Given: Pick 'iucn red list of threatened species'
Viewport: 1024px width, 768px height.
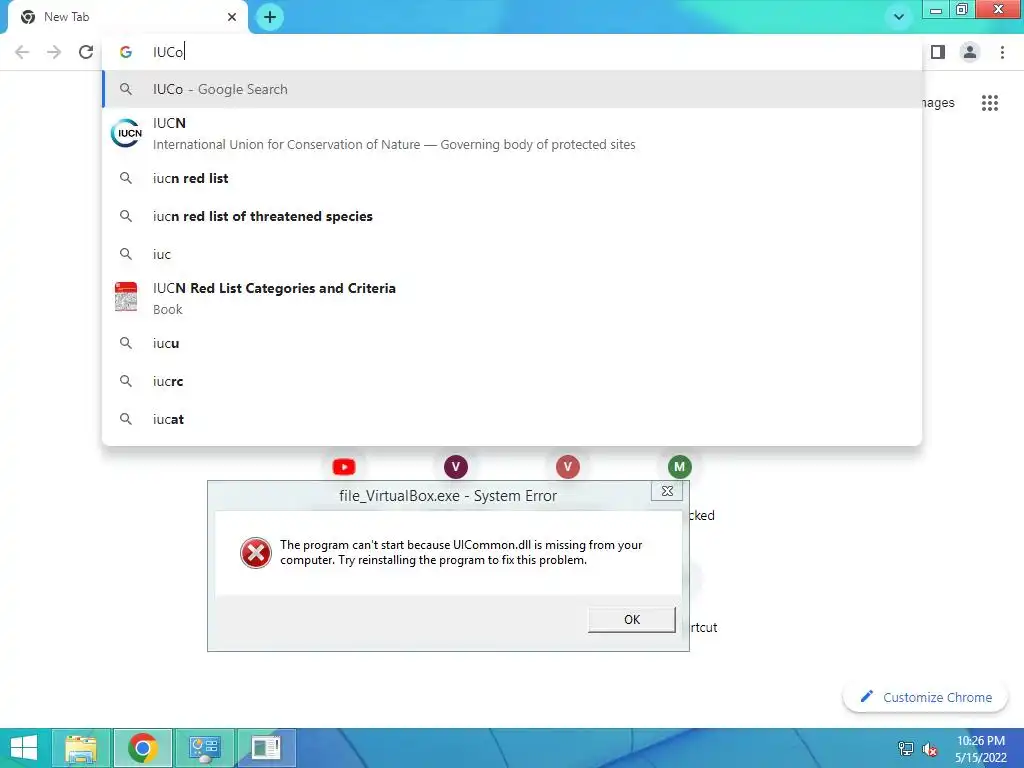Looking at the screenshot, I should [512, 216].
